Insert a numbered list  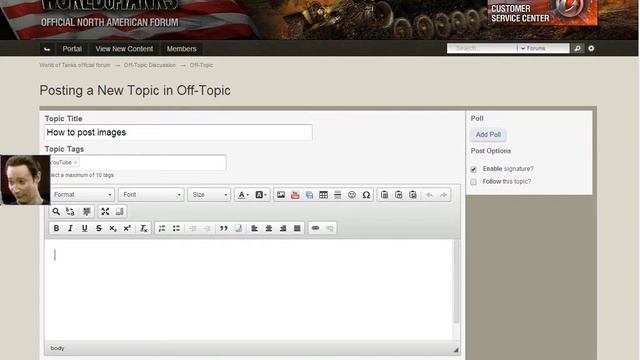click(x=162, y=228)
